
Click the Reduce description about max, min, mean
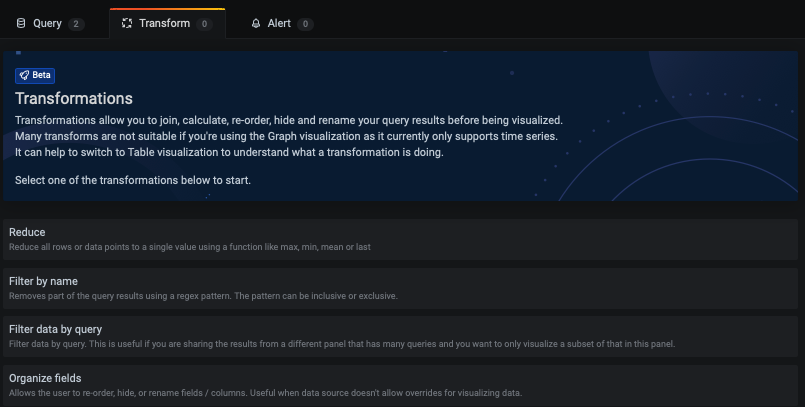click(x=189, y=247)
